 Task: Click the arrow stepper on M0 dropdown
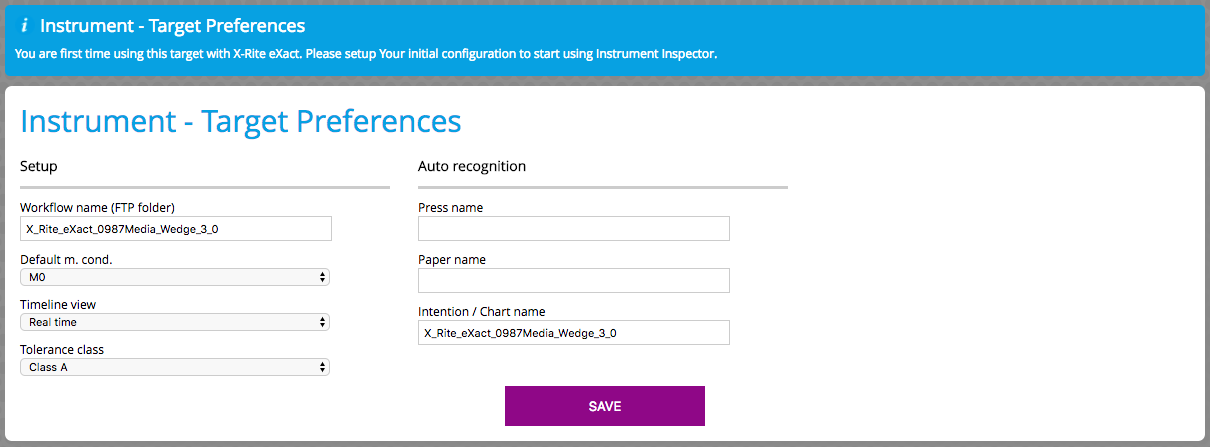pos(321,277)
